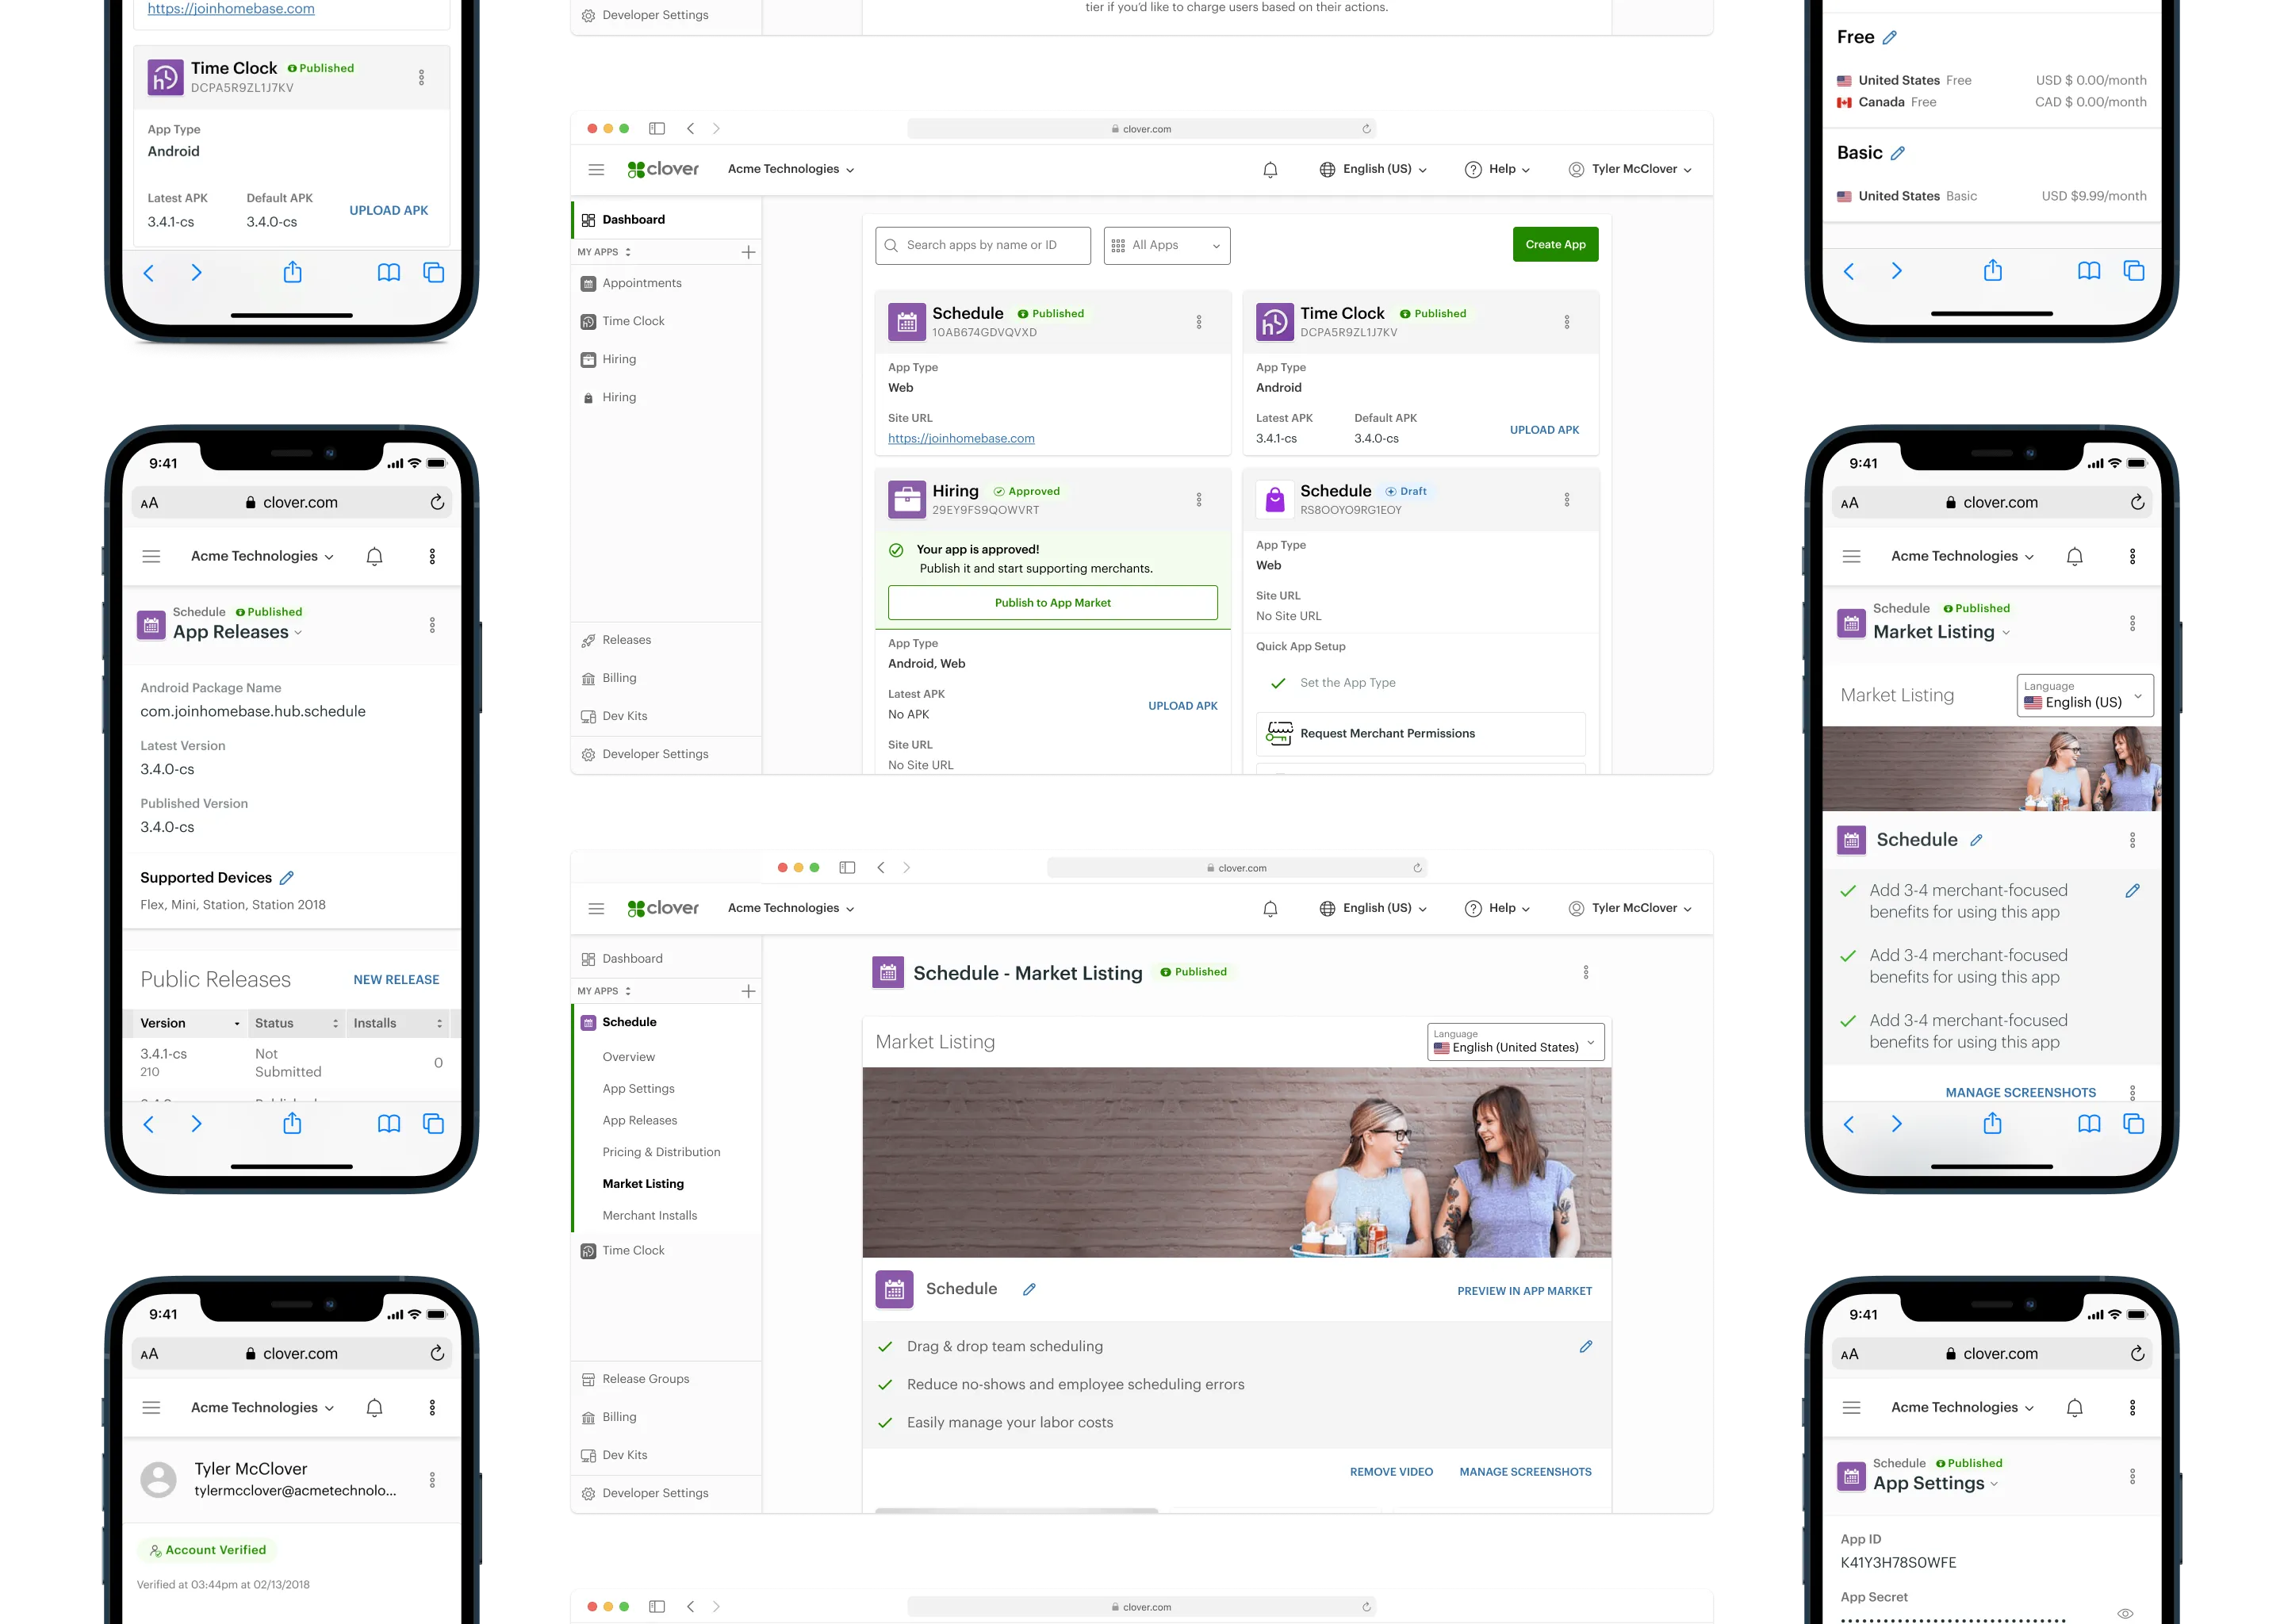Open kebab menu beside Tyler McClover profile on phone

pos(432,1479)
